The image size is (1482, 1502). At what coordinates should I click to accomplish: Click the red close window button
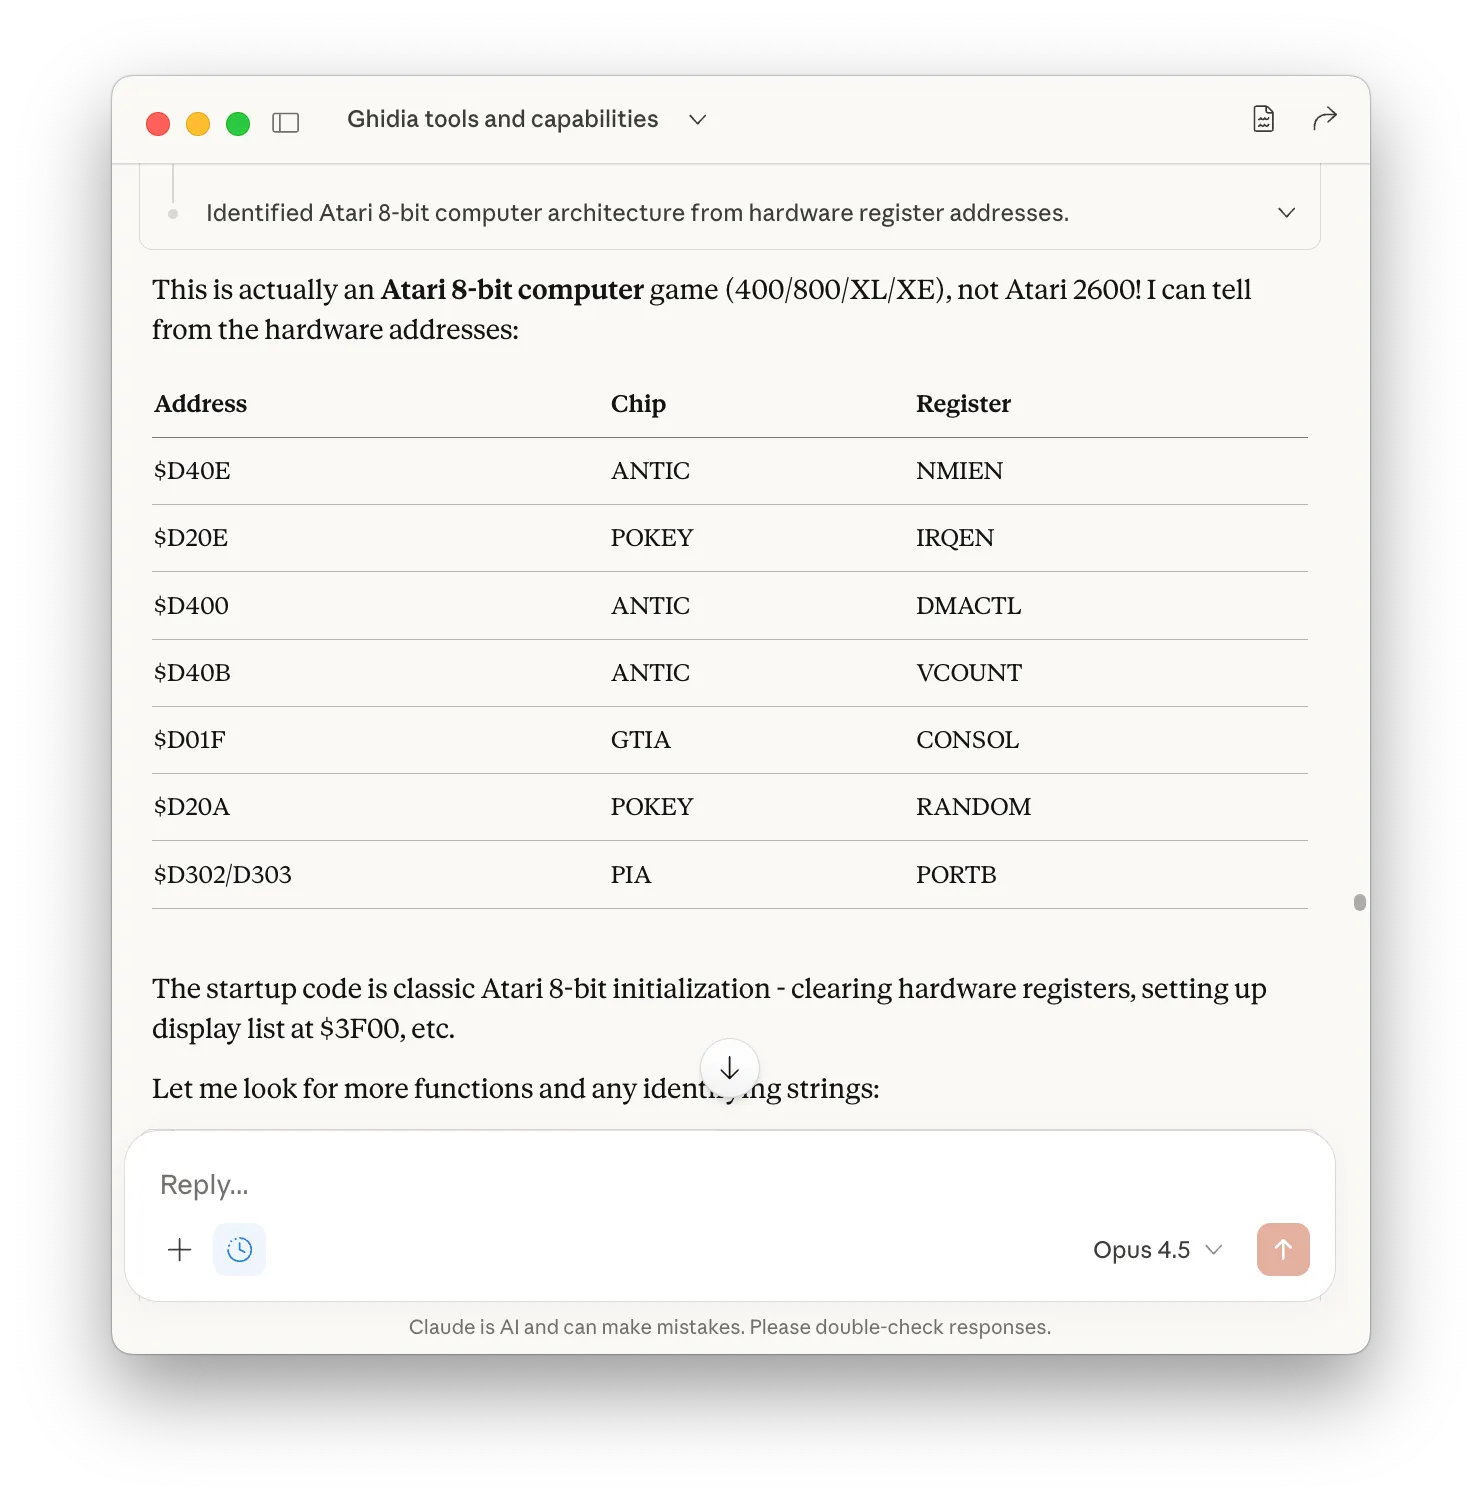coord(158,123)
